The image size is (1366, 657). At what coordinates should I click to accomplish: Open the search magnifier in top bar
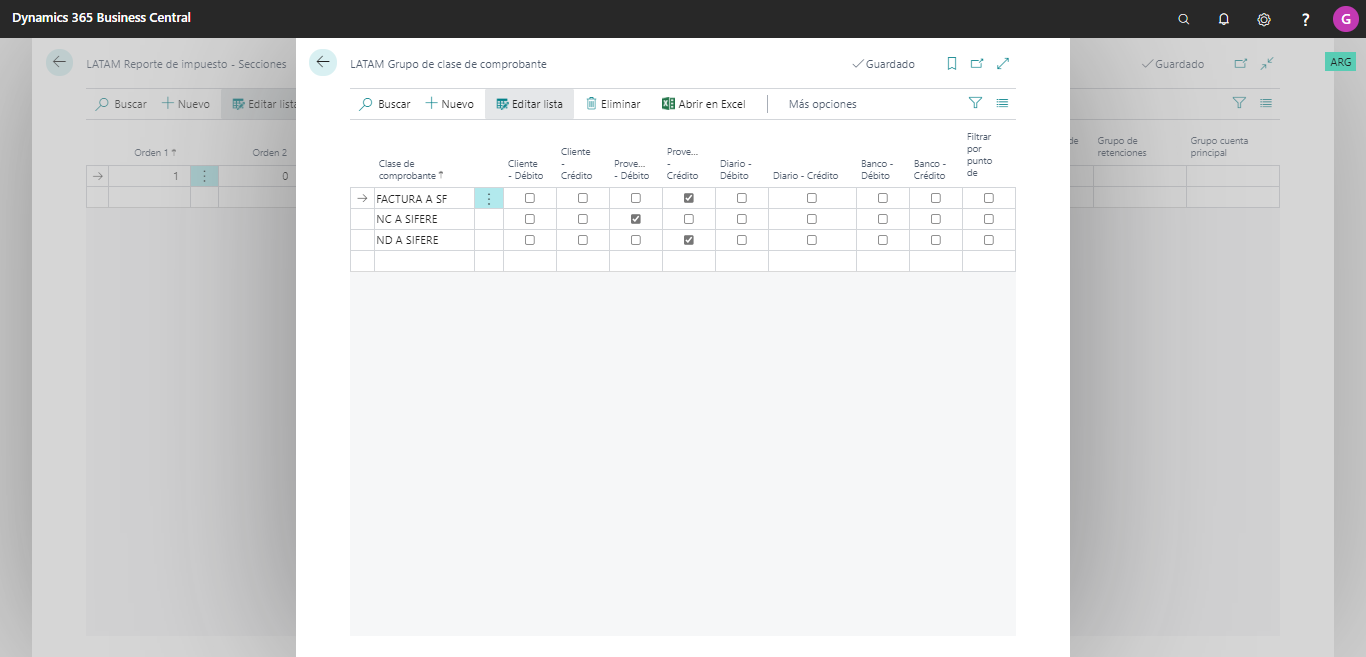pos(1184,19)
